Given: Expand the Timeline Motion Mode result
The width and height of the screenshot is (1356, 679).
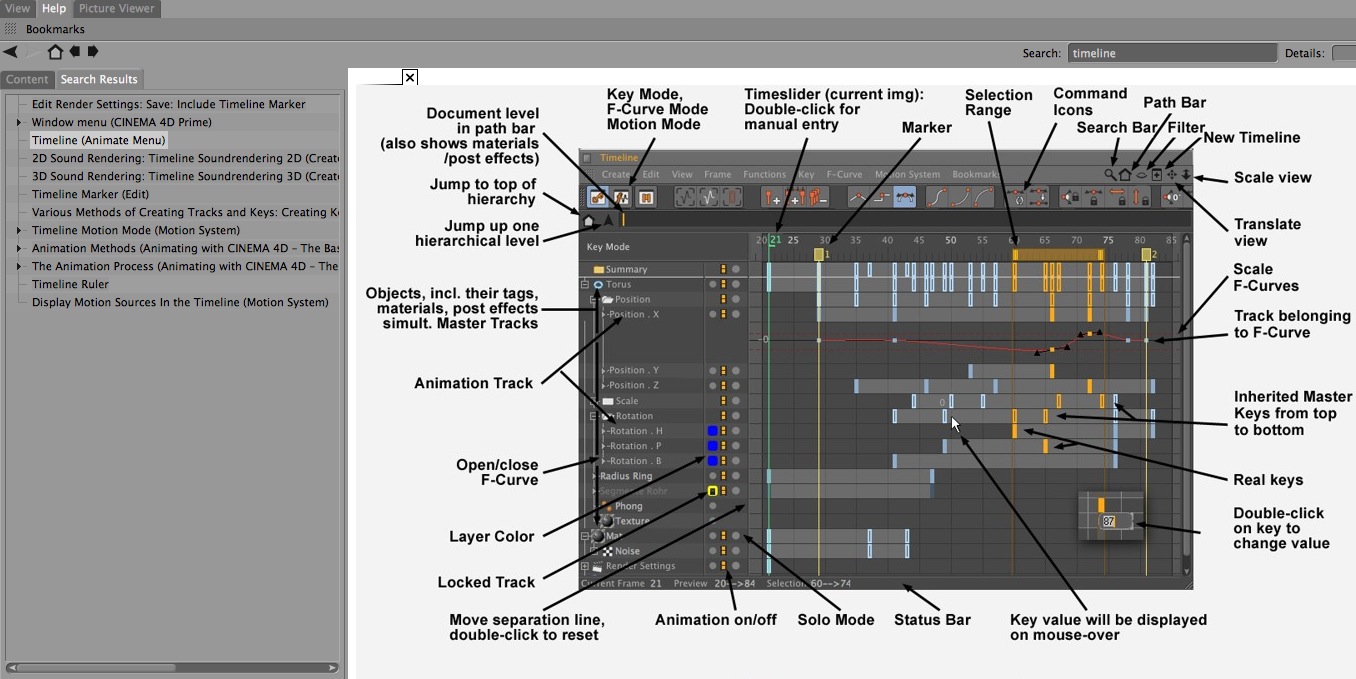Looking at the screenshot, I should pos(18,230).
